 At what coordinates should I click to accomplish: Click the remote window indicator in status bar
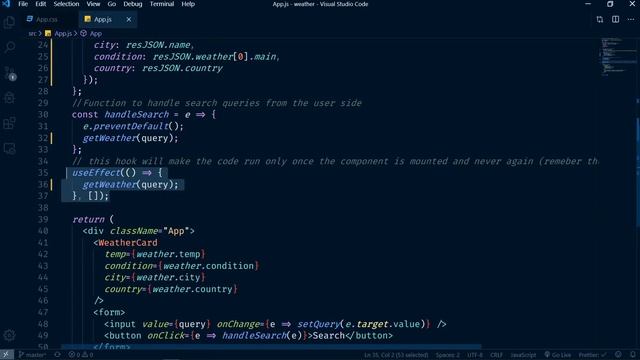tap(6, 355)
